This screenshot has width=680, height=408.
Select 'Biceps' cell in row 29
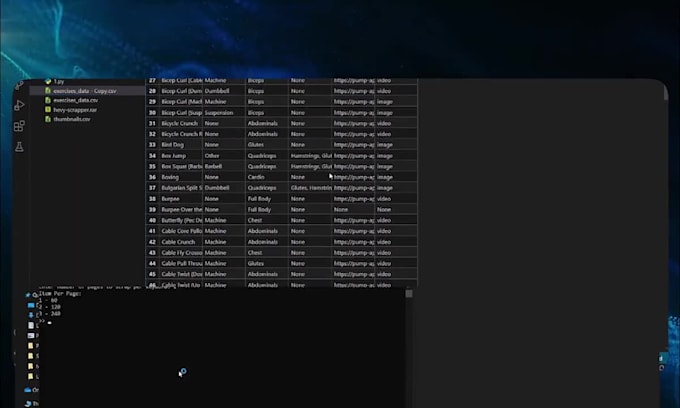click(x=267, y=102)
